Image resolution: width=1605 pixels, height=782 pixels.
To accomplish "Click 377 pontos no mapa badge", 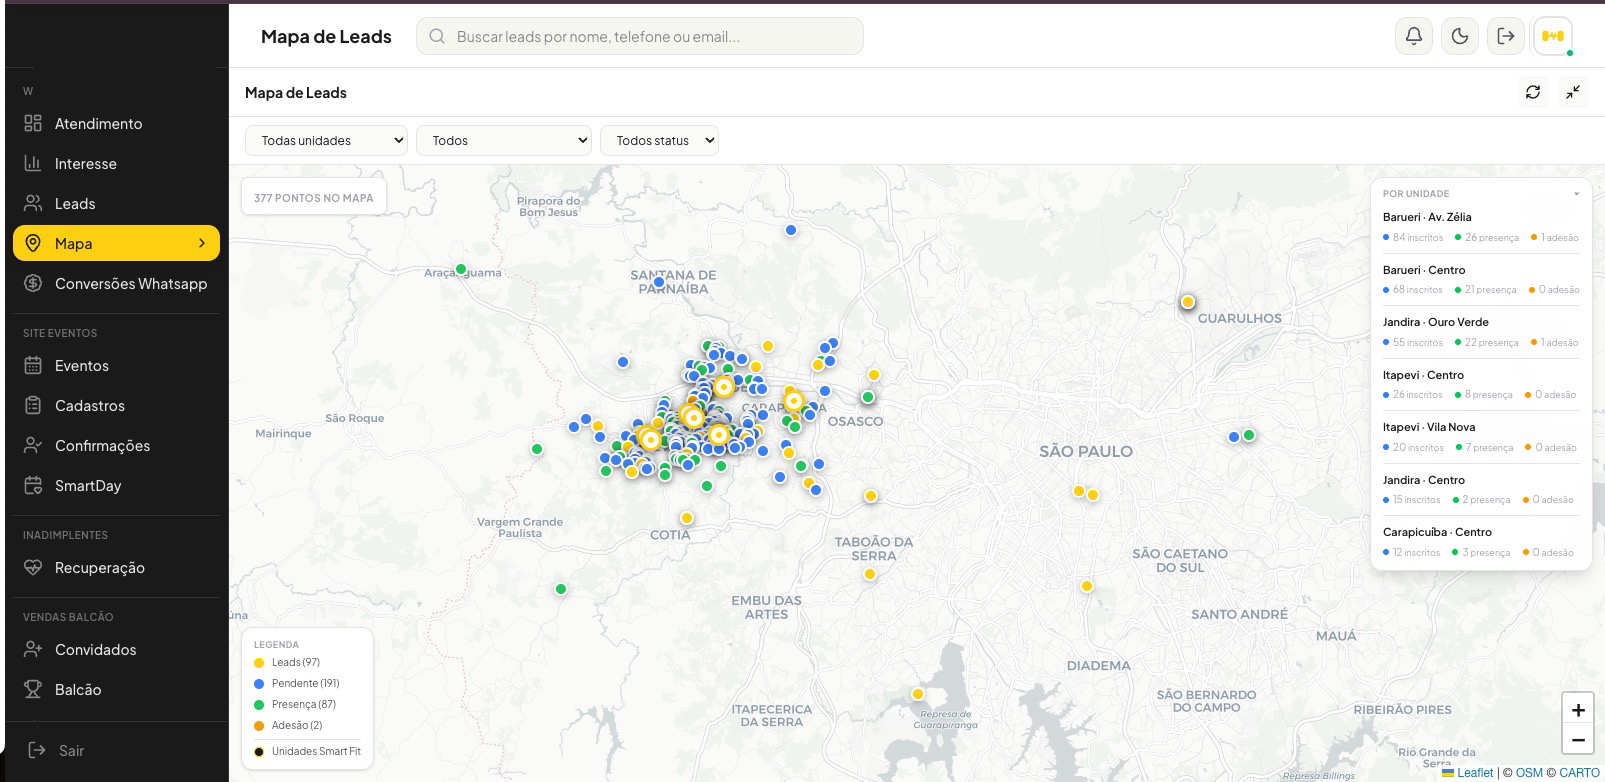I will [313, 197].
